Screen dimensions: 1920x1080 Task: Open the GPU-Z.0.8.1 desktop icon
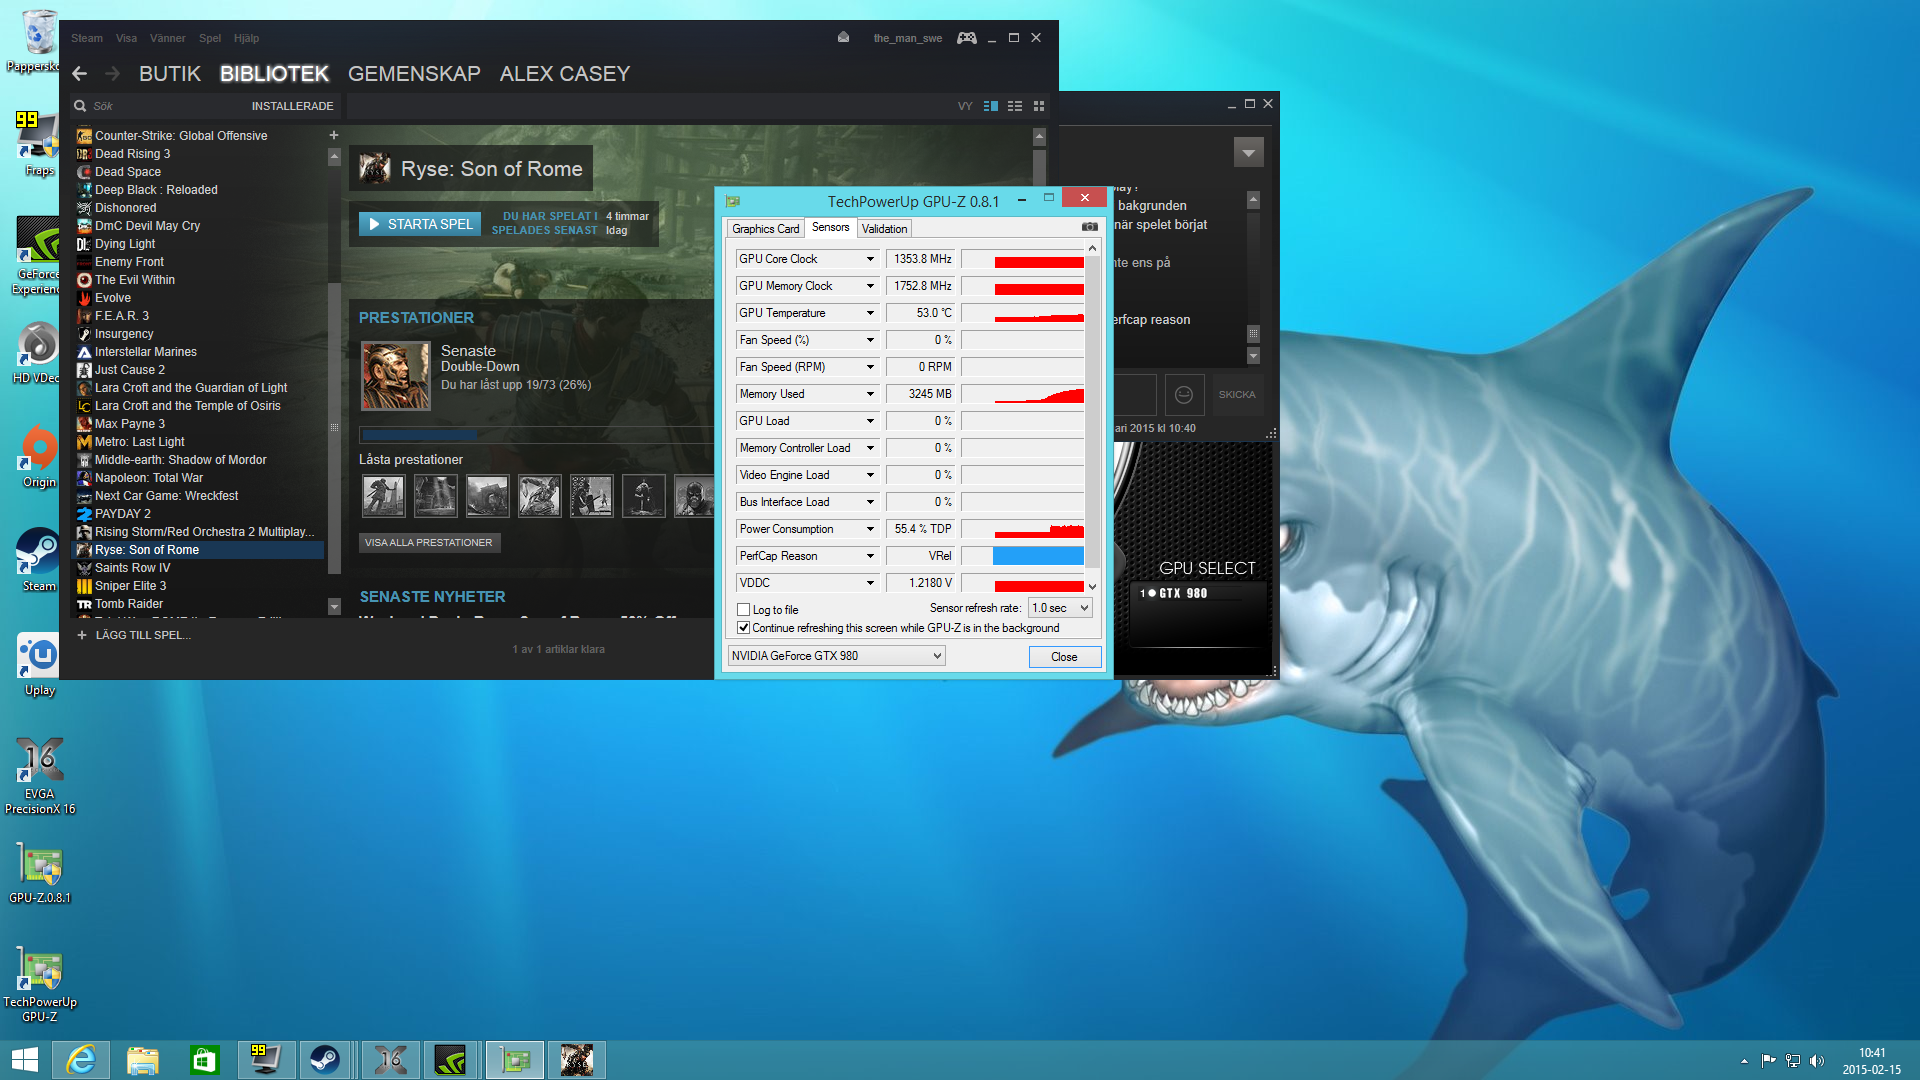[x=39, y=872]
